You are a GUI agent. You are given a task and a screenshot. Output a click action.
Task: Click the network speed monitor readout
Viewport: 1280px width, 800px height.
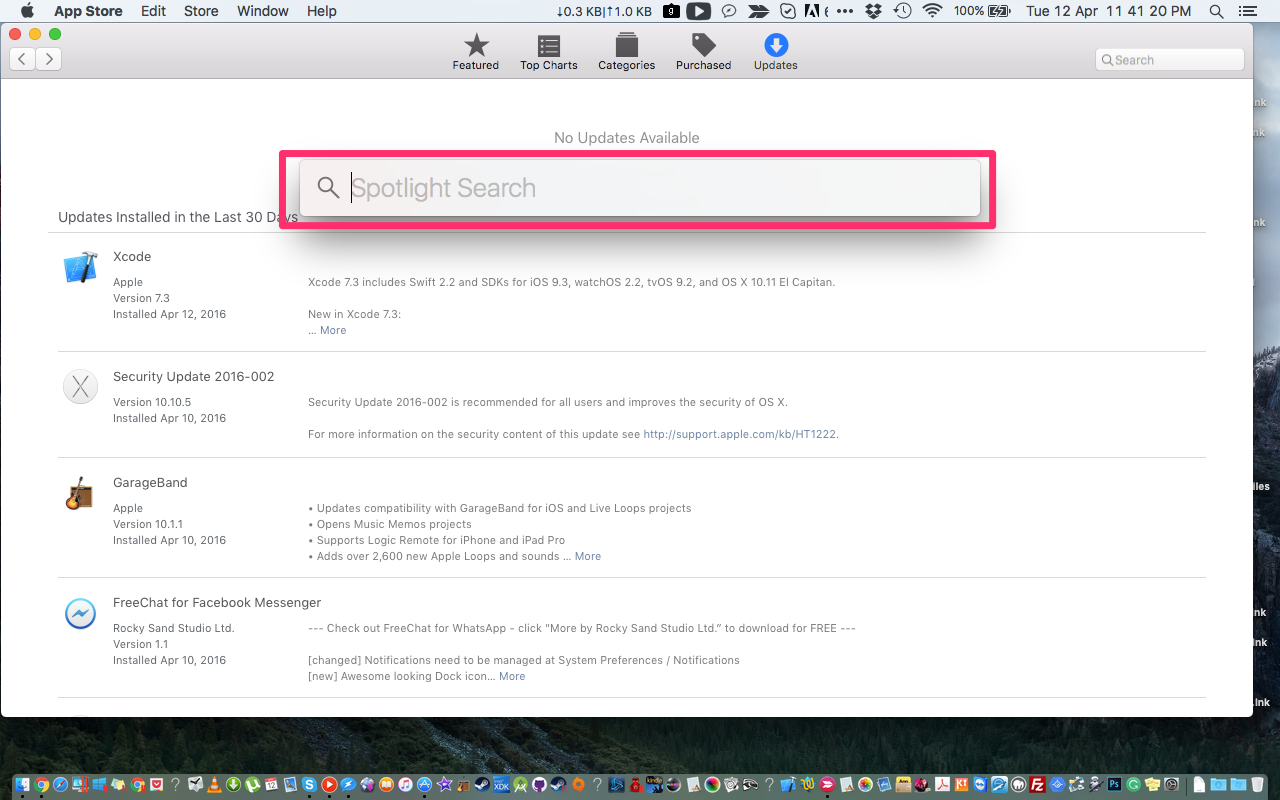(x=604, y=11)
